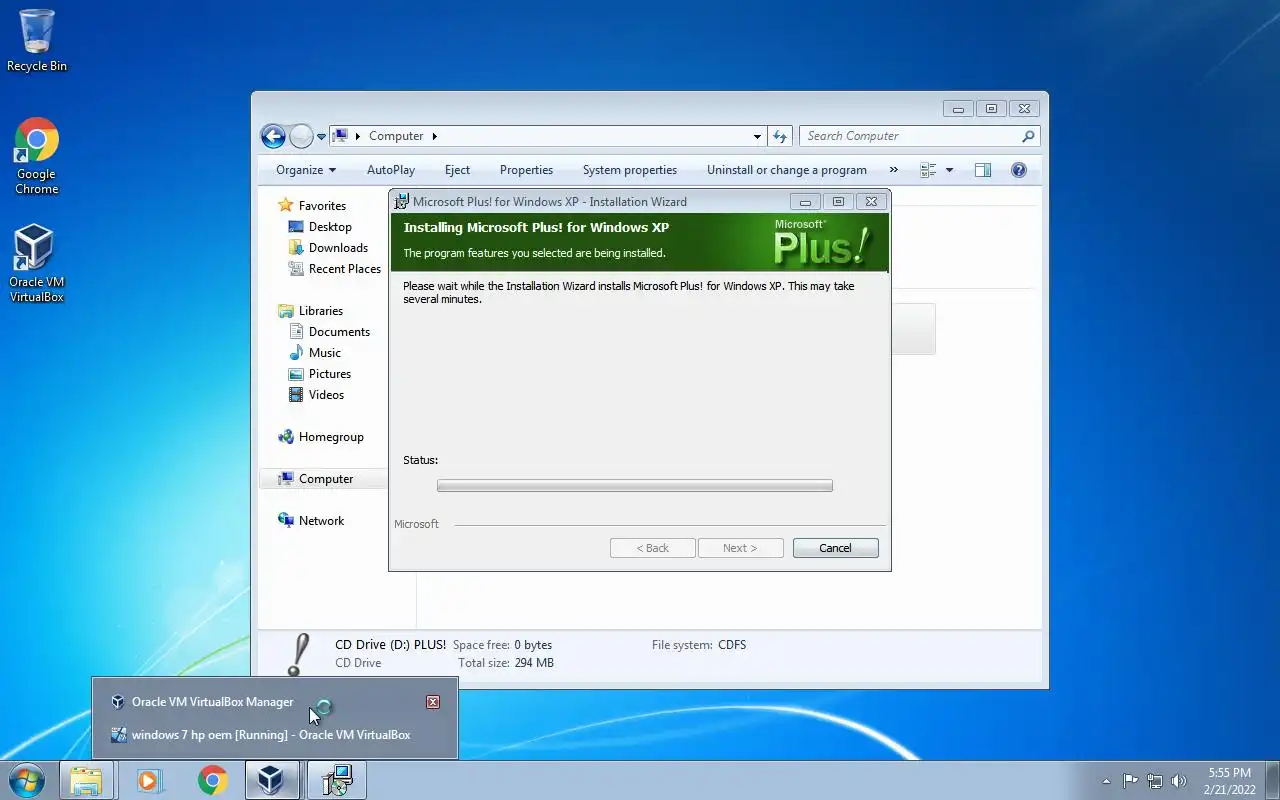
Task: Open the recent pages dropdown beside Forward
Action: (322, 137)
